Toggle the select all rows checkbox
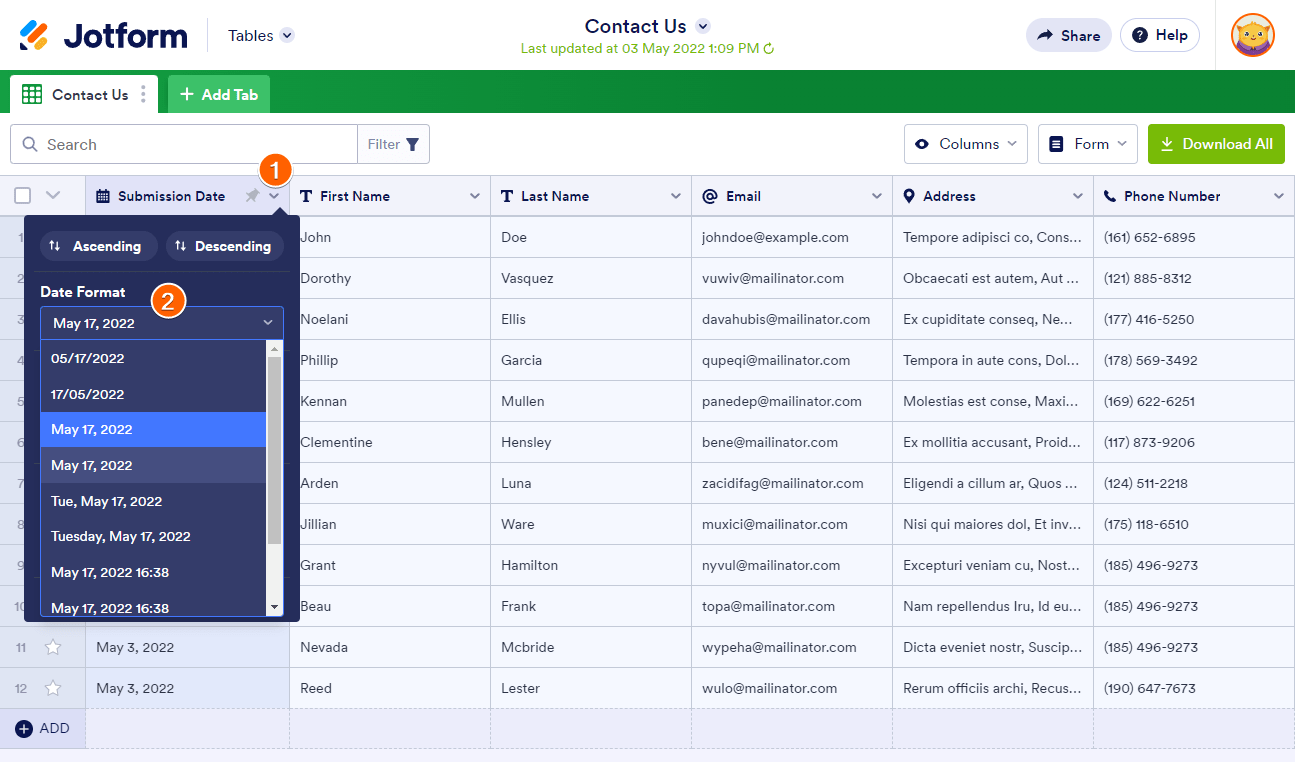Screen dimensions: 1295x762 point(23,196)
